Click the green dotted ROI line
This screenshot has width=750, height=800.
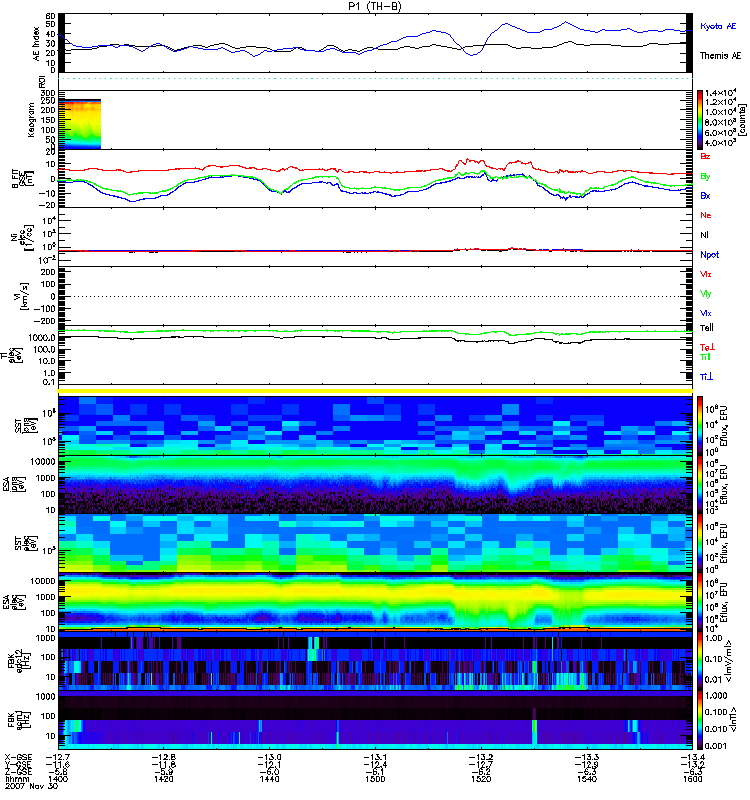click(376, 79)
